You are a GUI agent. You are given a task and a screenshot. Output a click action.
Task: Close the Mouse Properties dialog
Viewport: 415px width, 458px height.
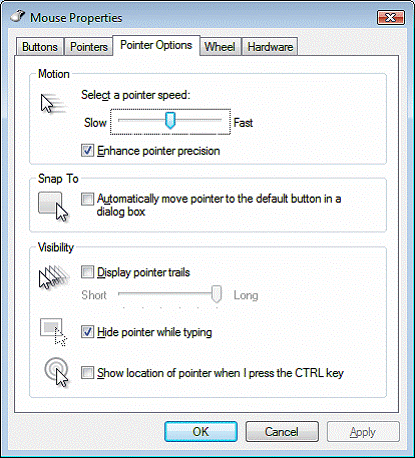(390, 18)
